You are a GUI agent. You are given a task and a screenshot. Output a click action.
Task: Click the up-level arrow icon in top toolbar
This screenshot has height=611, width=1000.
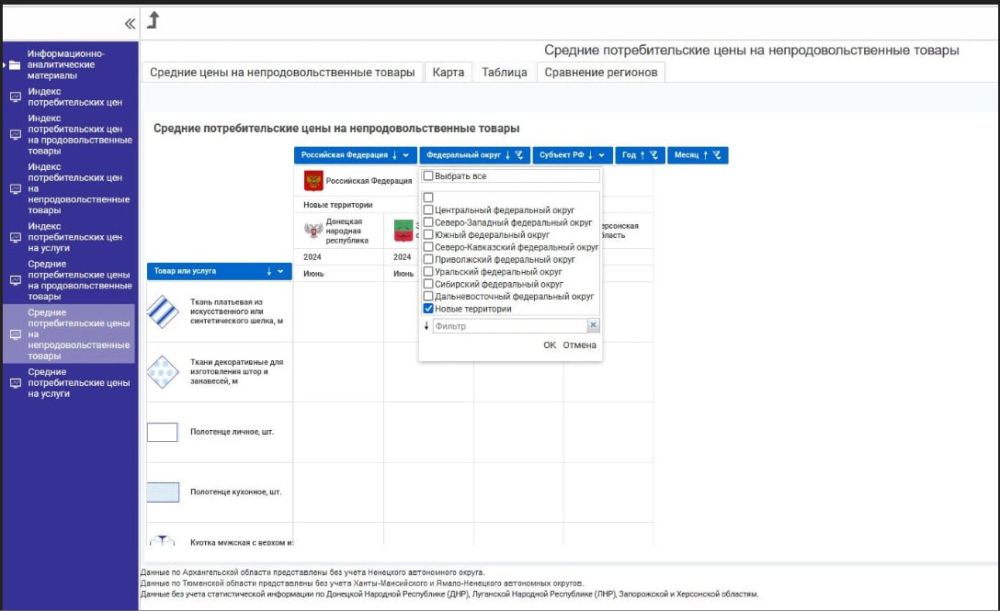click(x=153, y=21)
